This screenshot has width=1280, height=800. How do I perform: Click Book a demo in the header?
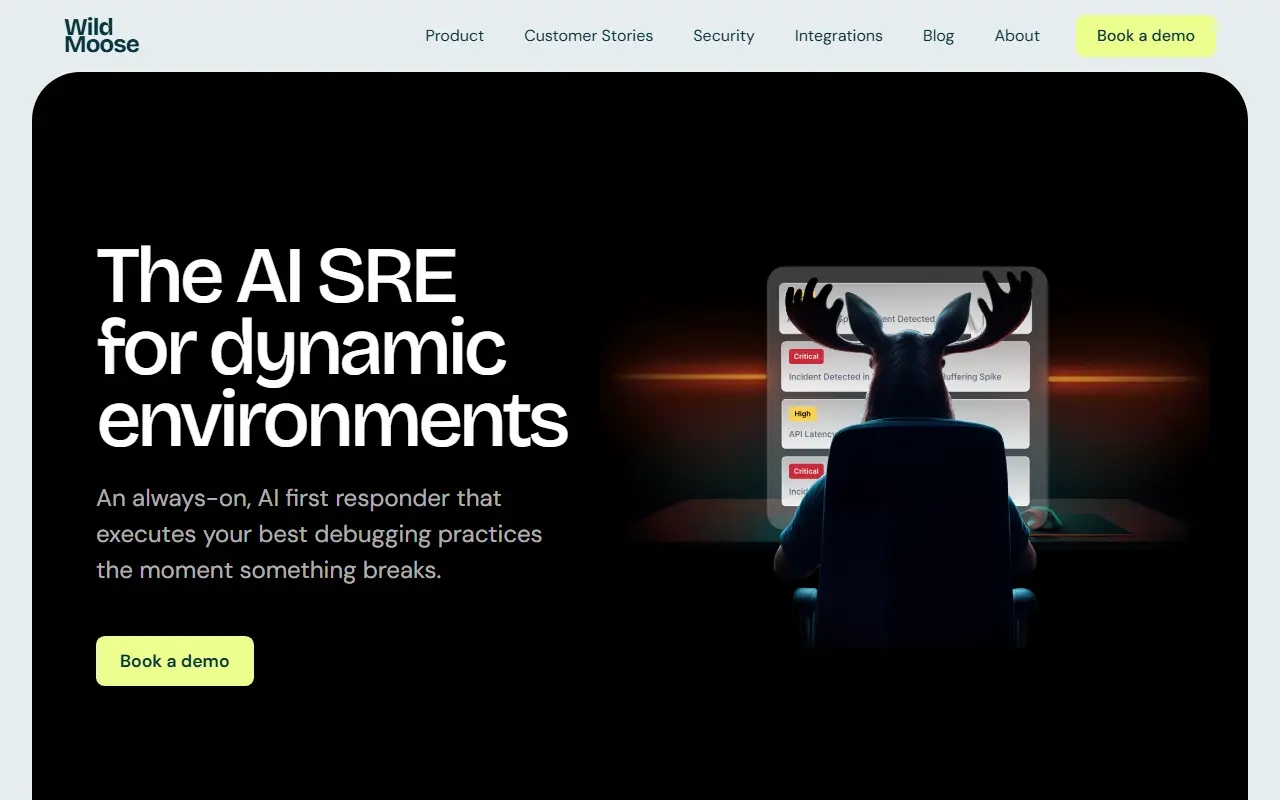coord(1146,36)
